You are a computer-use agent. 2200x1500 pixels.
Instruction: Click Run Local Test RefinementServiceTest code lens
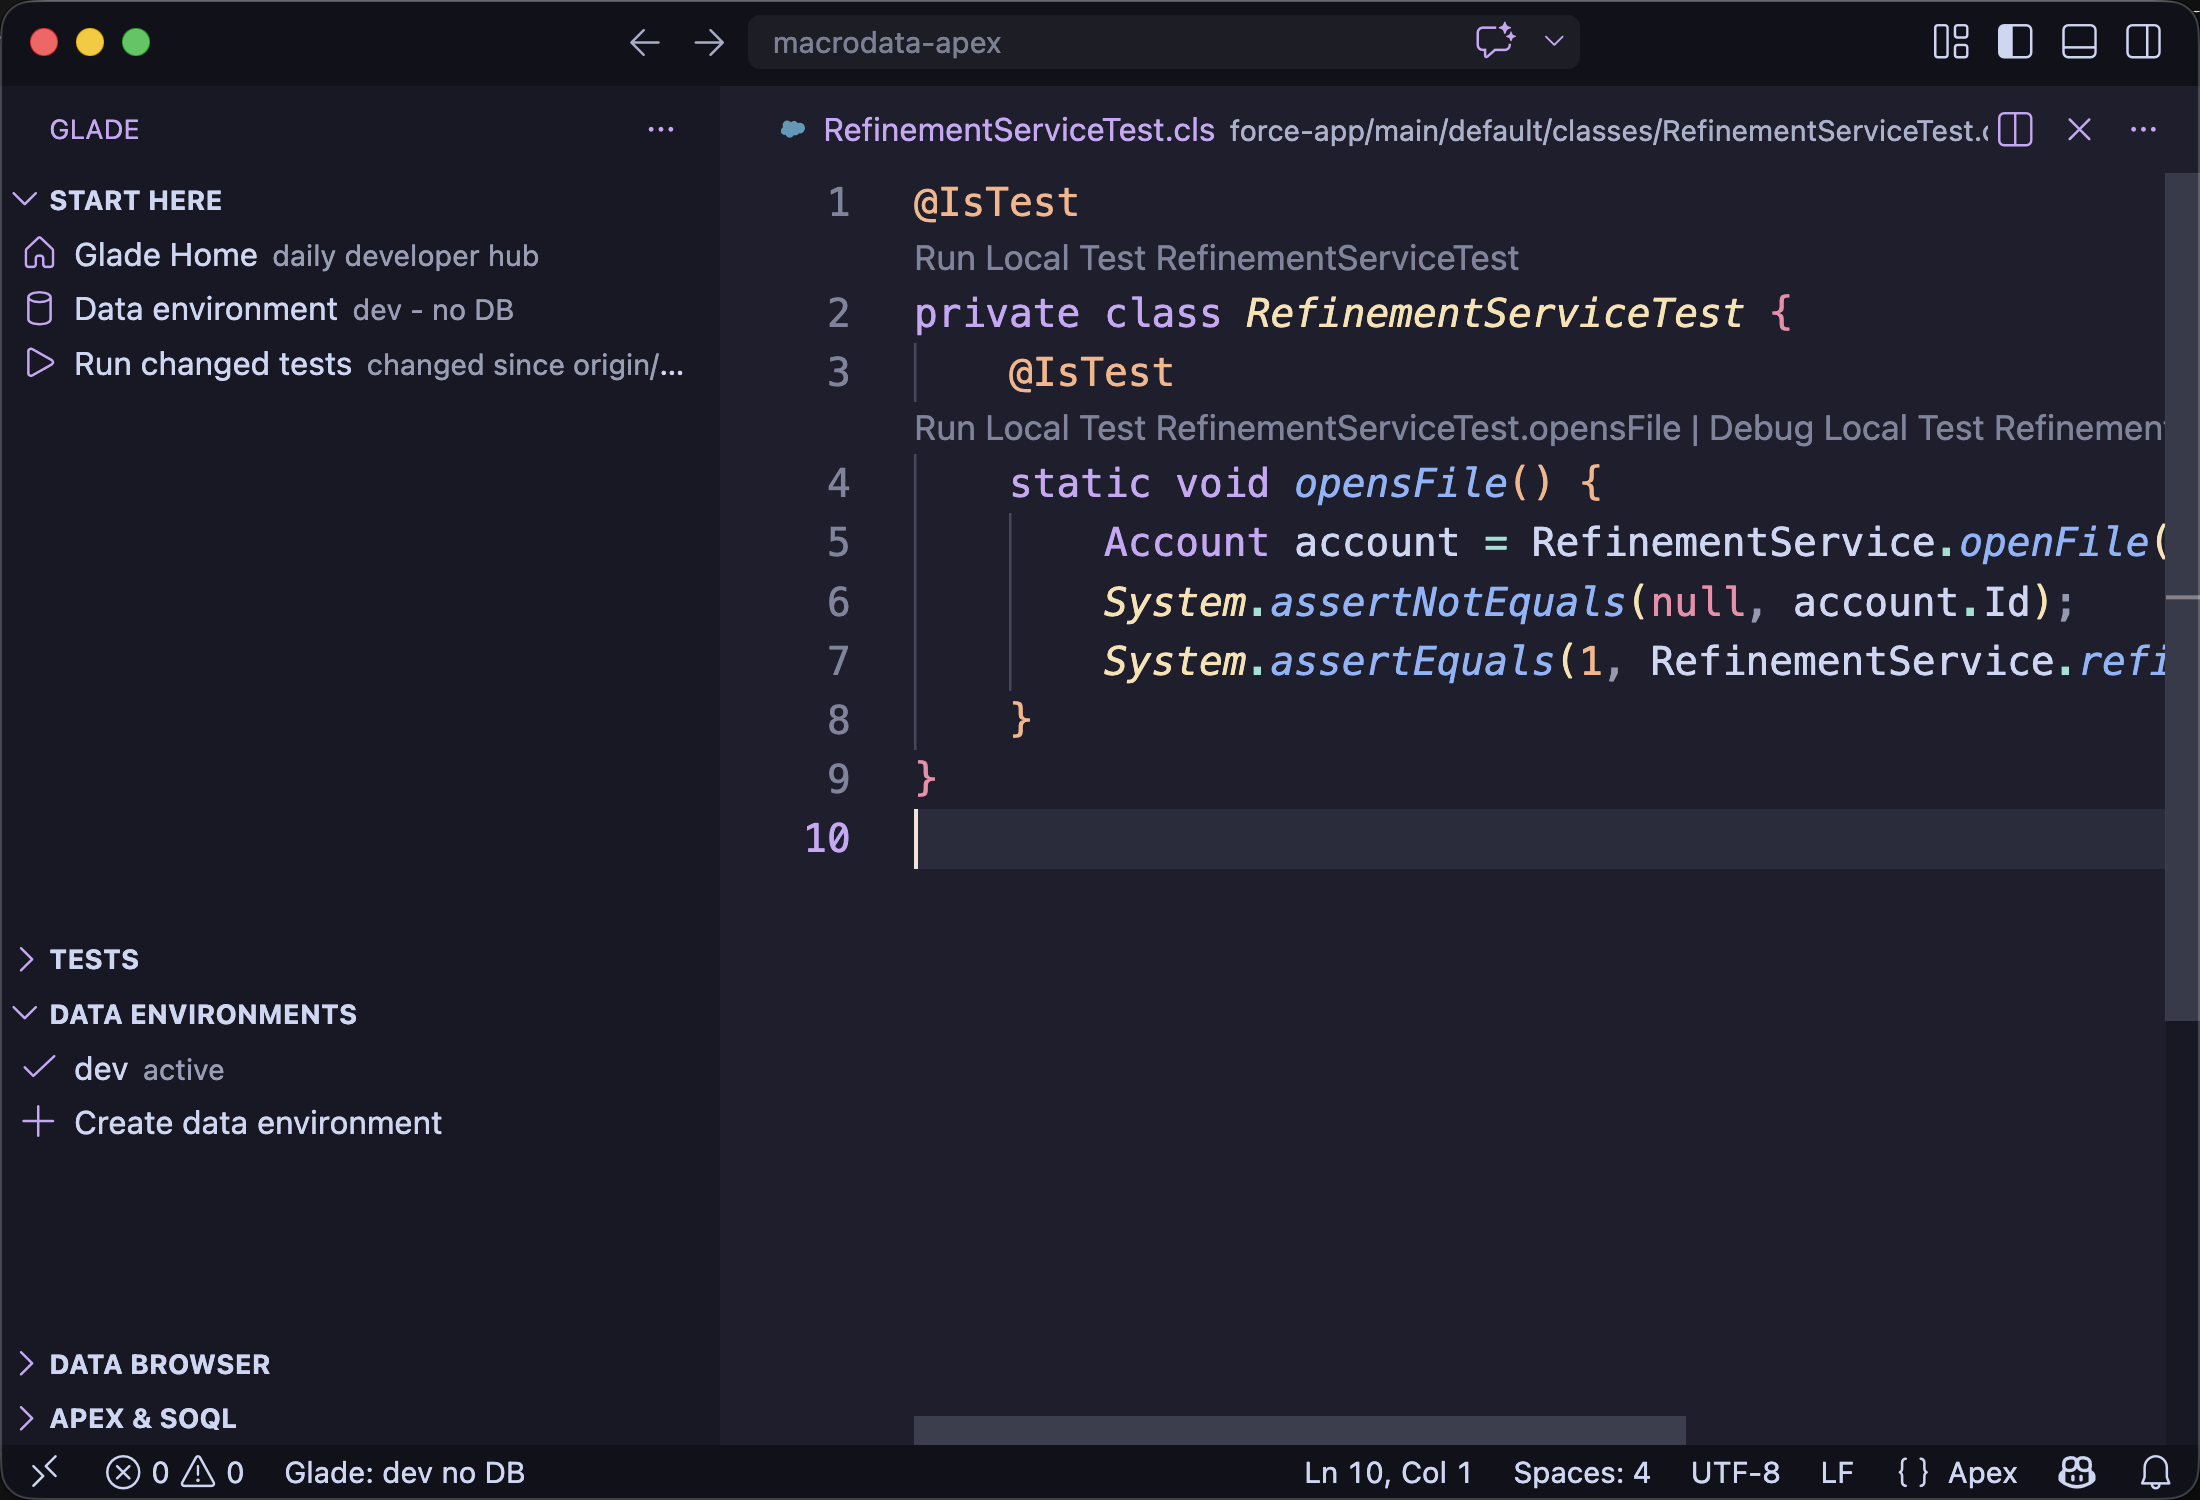[x=1216, y=258]
